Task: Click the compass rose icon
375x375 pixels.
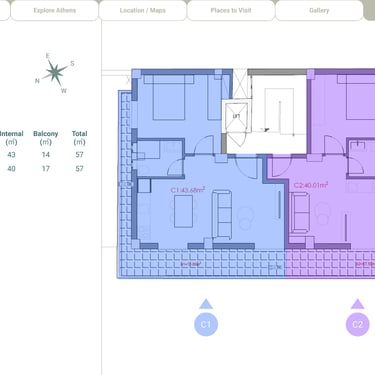Action: coord(55,72)
